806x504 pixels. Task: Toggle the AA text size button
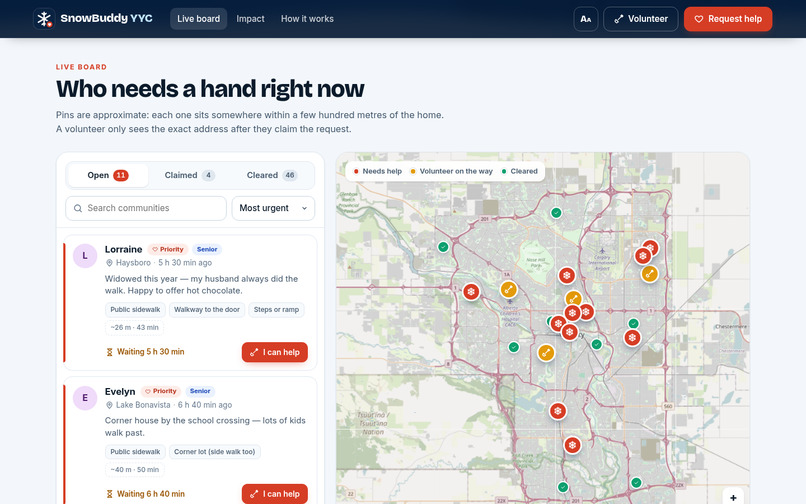(x=585, y=19)
